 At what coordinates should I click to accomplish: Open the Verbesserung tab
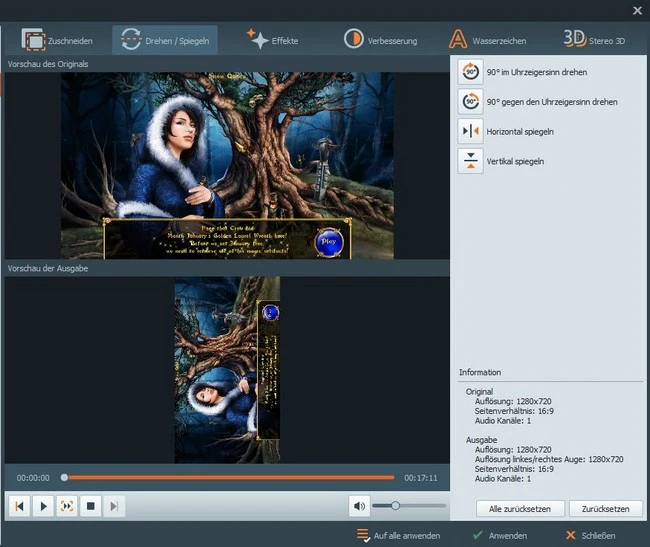tap(380, 40)
